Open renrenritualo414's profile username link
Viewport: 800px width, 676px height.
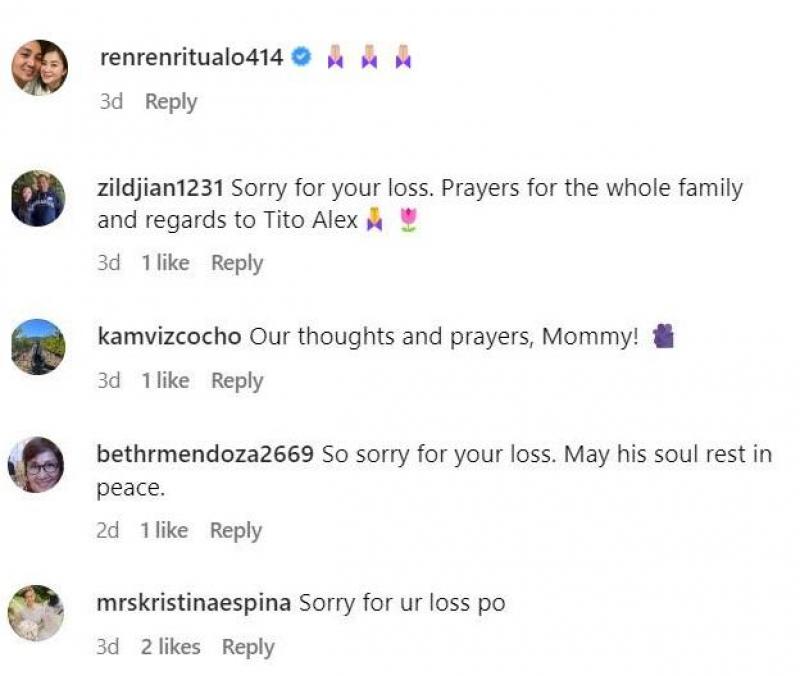tap(192, 58)
